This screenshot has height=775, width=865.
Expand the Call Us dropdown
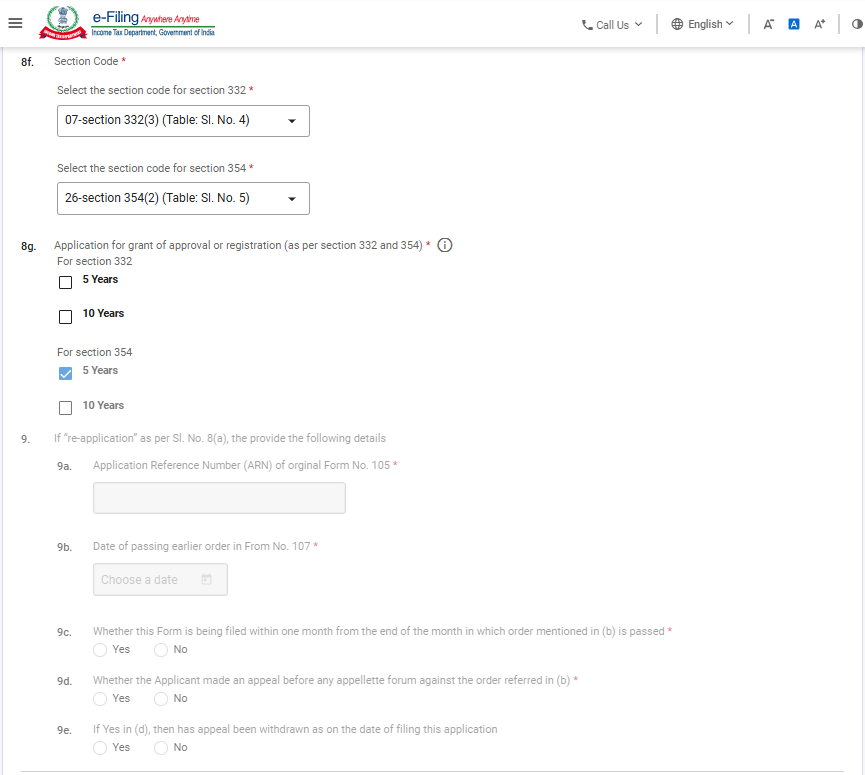612,25
